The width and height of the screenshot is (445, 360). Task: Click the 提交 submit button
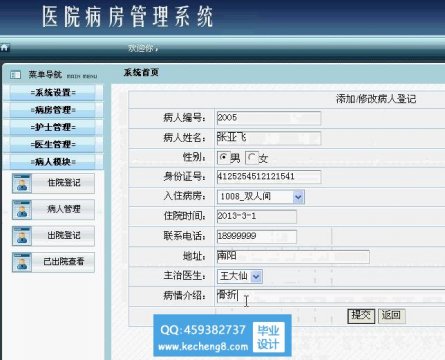point(361,315)
